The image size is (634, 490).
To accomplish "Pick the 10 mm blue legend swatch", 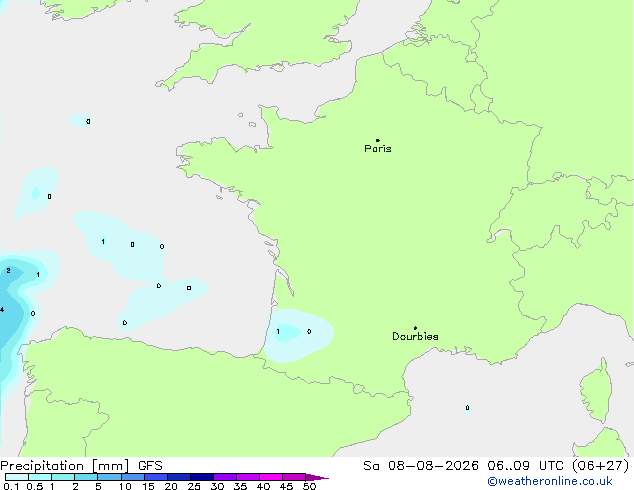I will click(132, 477).
